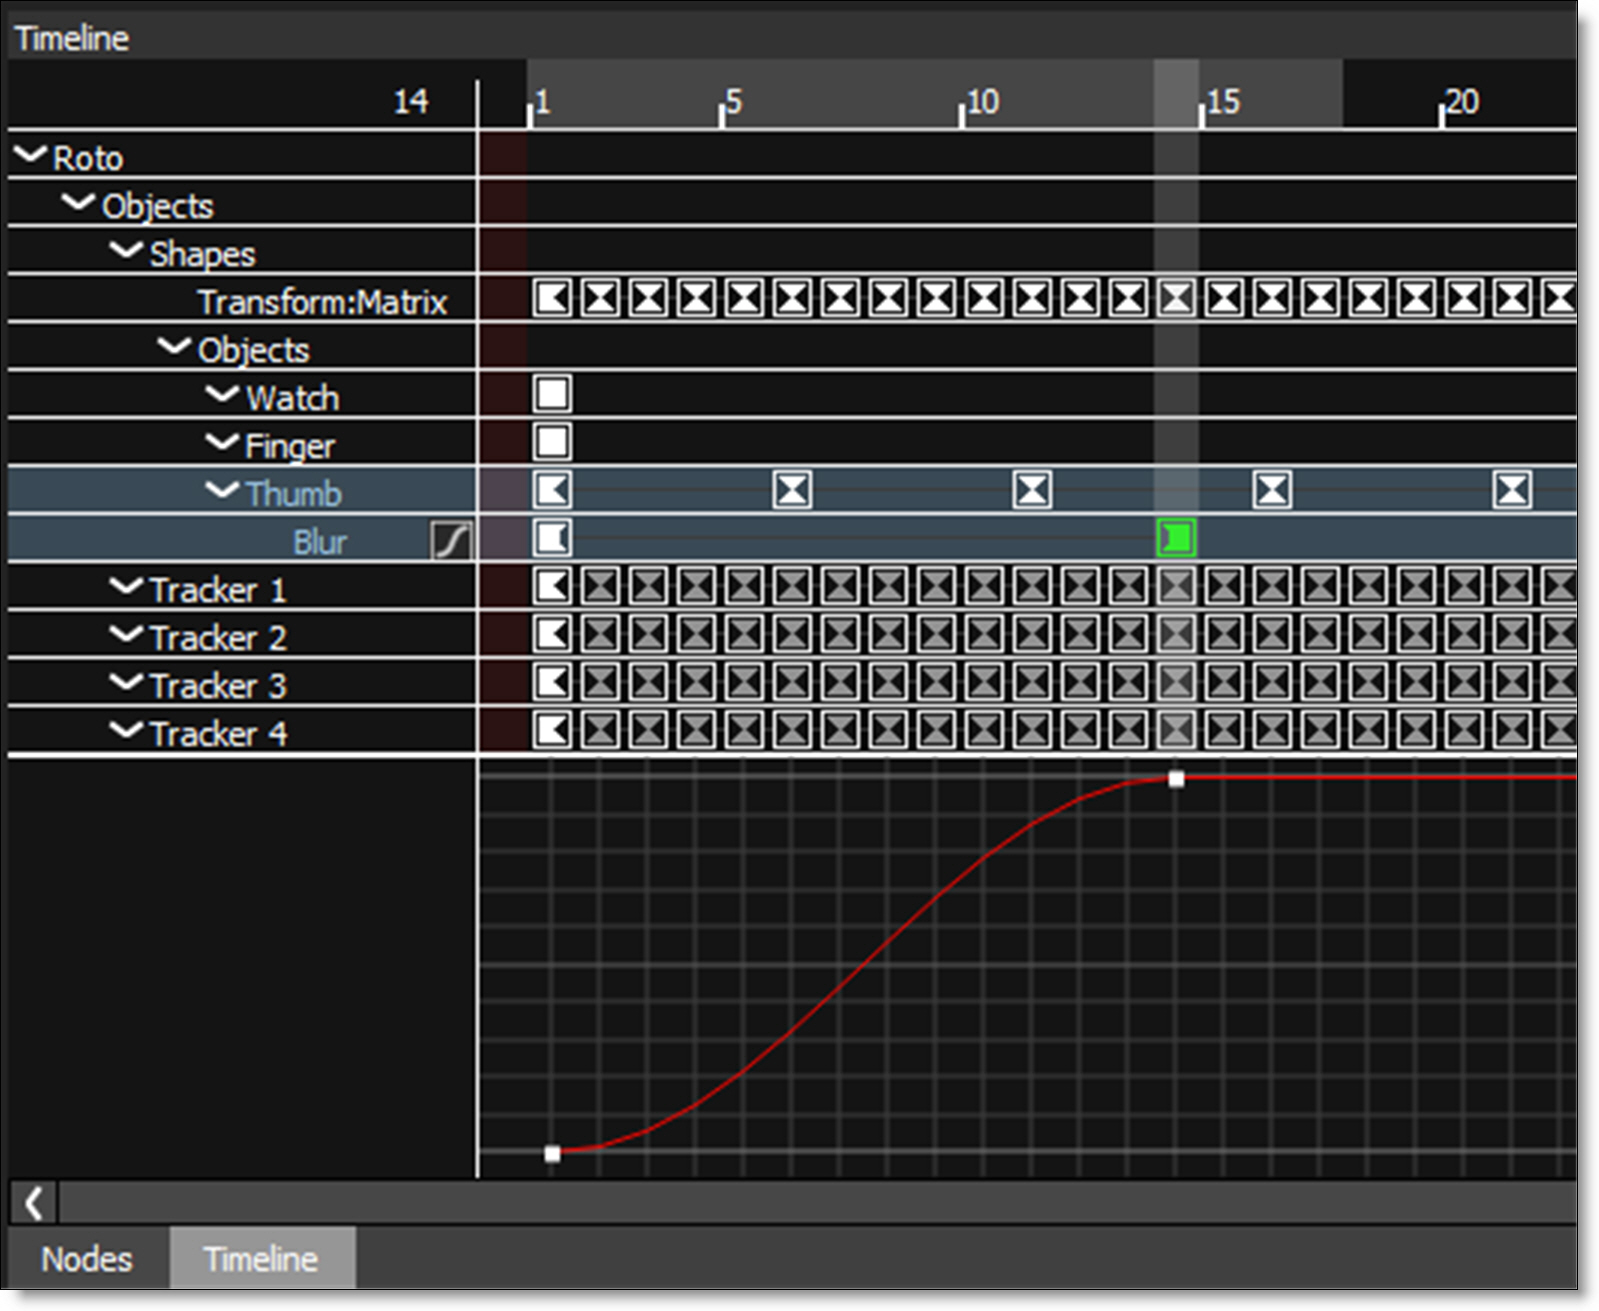Click the scroll left arrow button
Image resolution: width=1599 pixels, height=1311 pixels.
(x=34, y=1203)
